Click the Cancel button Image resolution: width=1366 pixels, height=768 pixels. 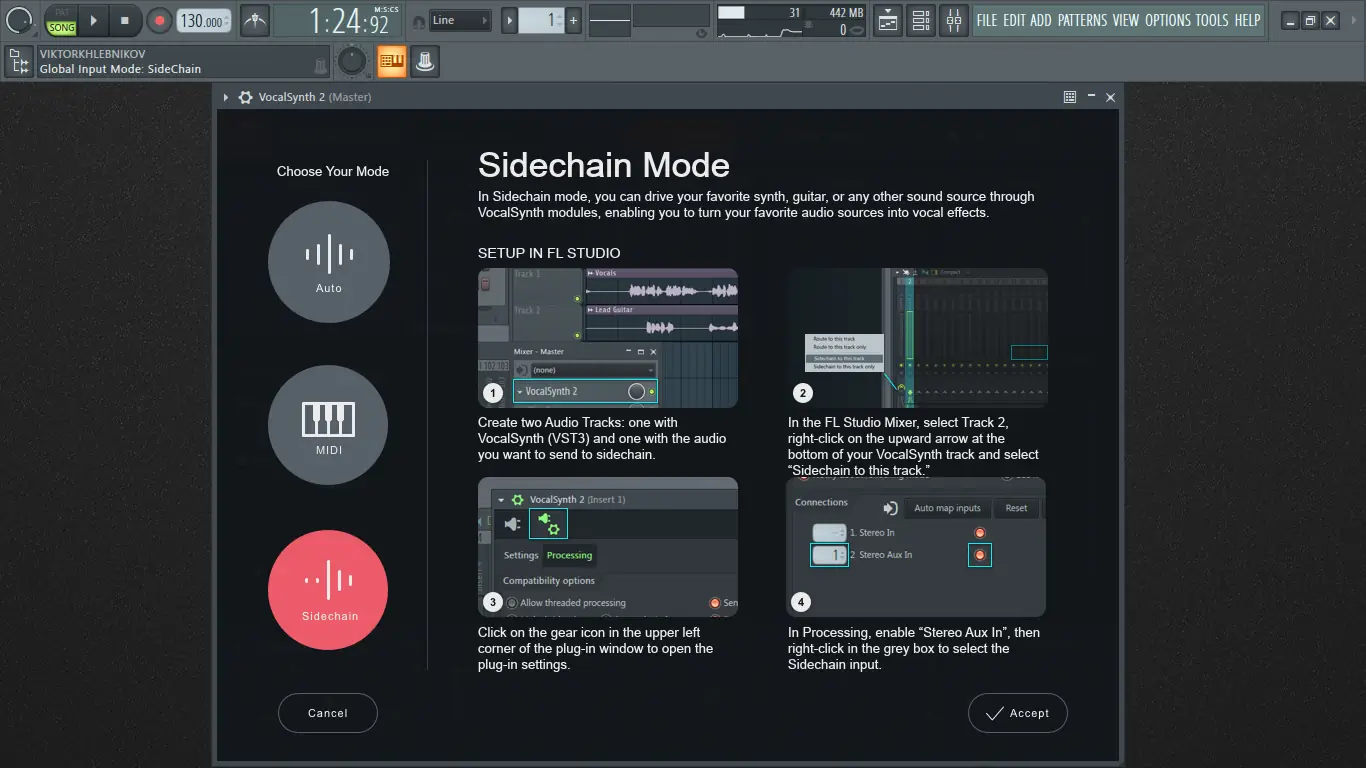coord(328,713)
